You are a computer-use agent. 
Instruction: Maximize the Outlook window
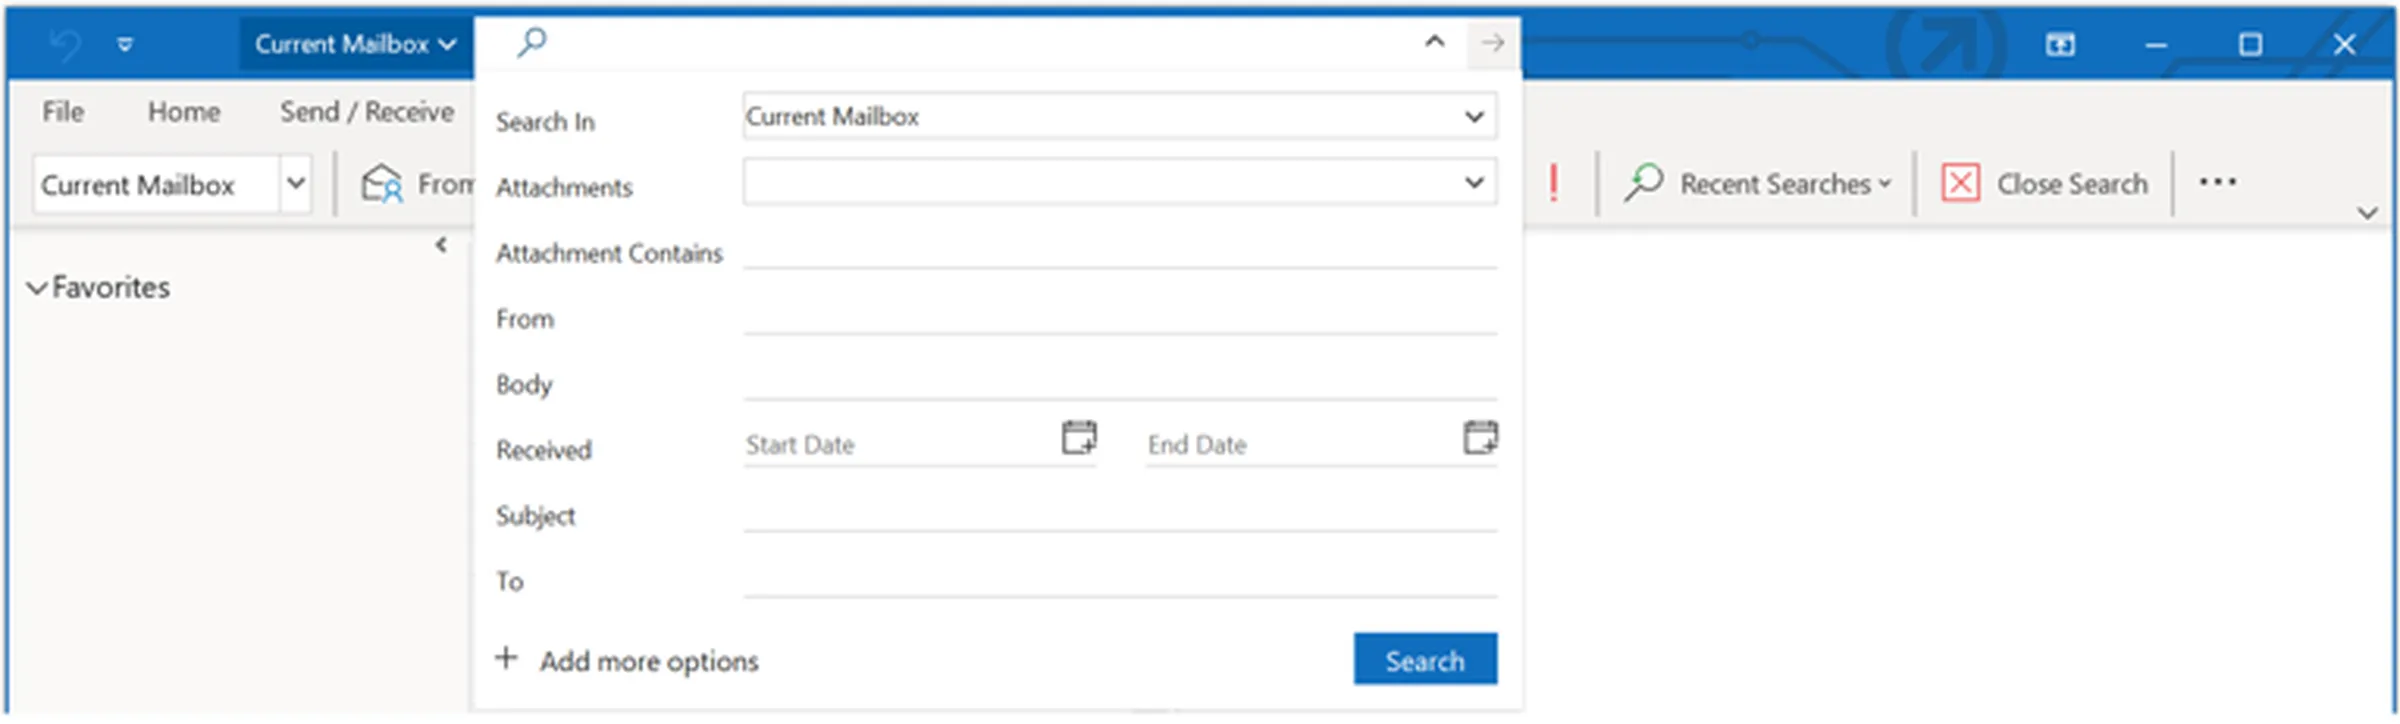click(2250, 44)
